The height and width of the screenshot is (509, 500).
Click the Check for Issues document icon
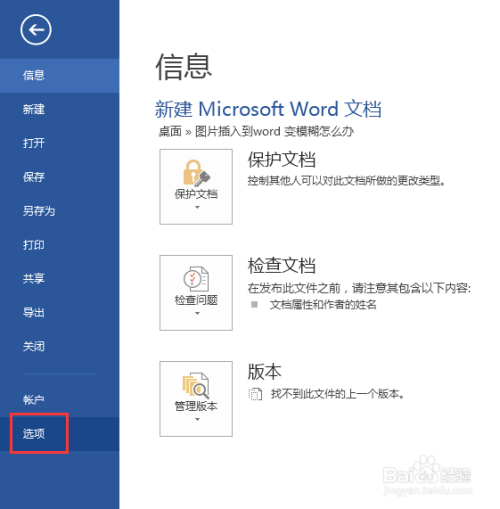[x=196, y=279]
